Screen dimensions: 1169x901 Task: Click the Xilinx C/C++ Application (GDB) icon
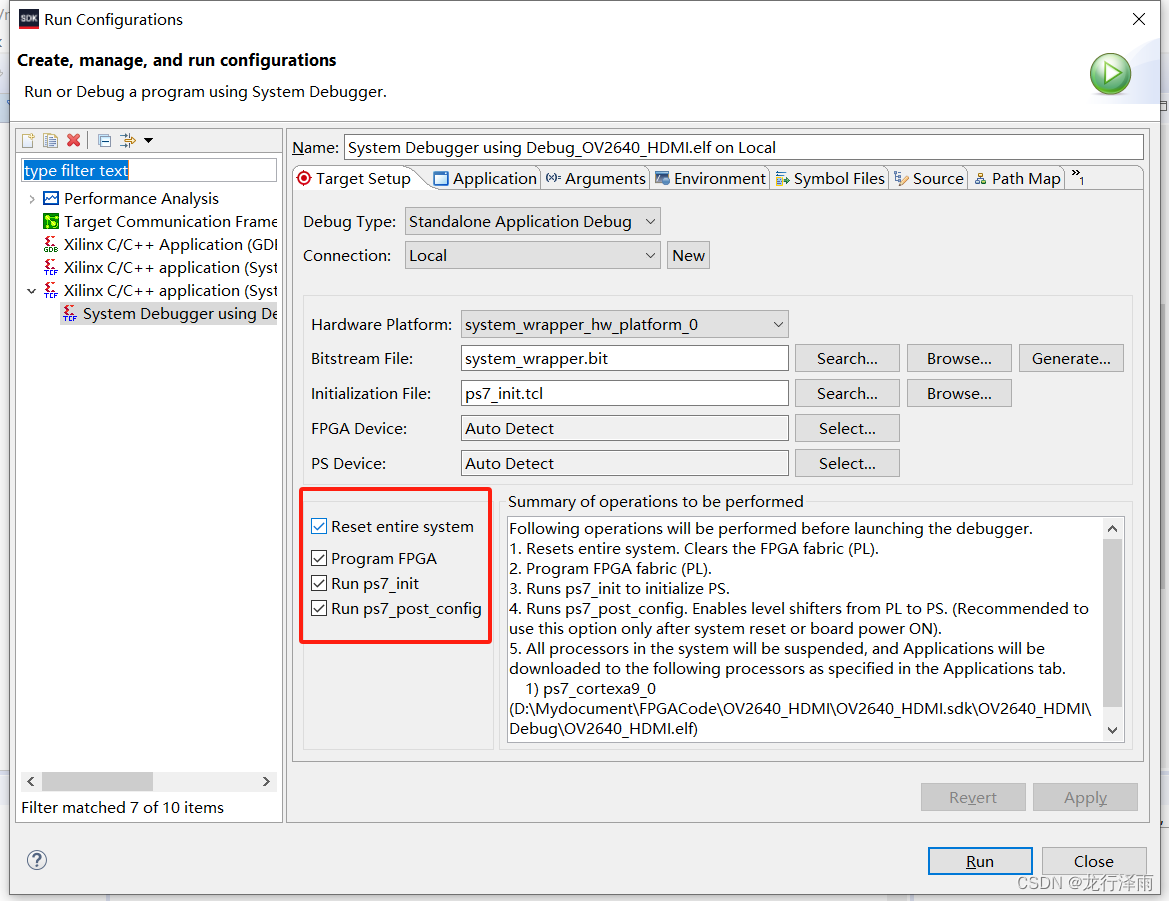(x=51, y=244)
